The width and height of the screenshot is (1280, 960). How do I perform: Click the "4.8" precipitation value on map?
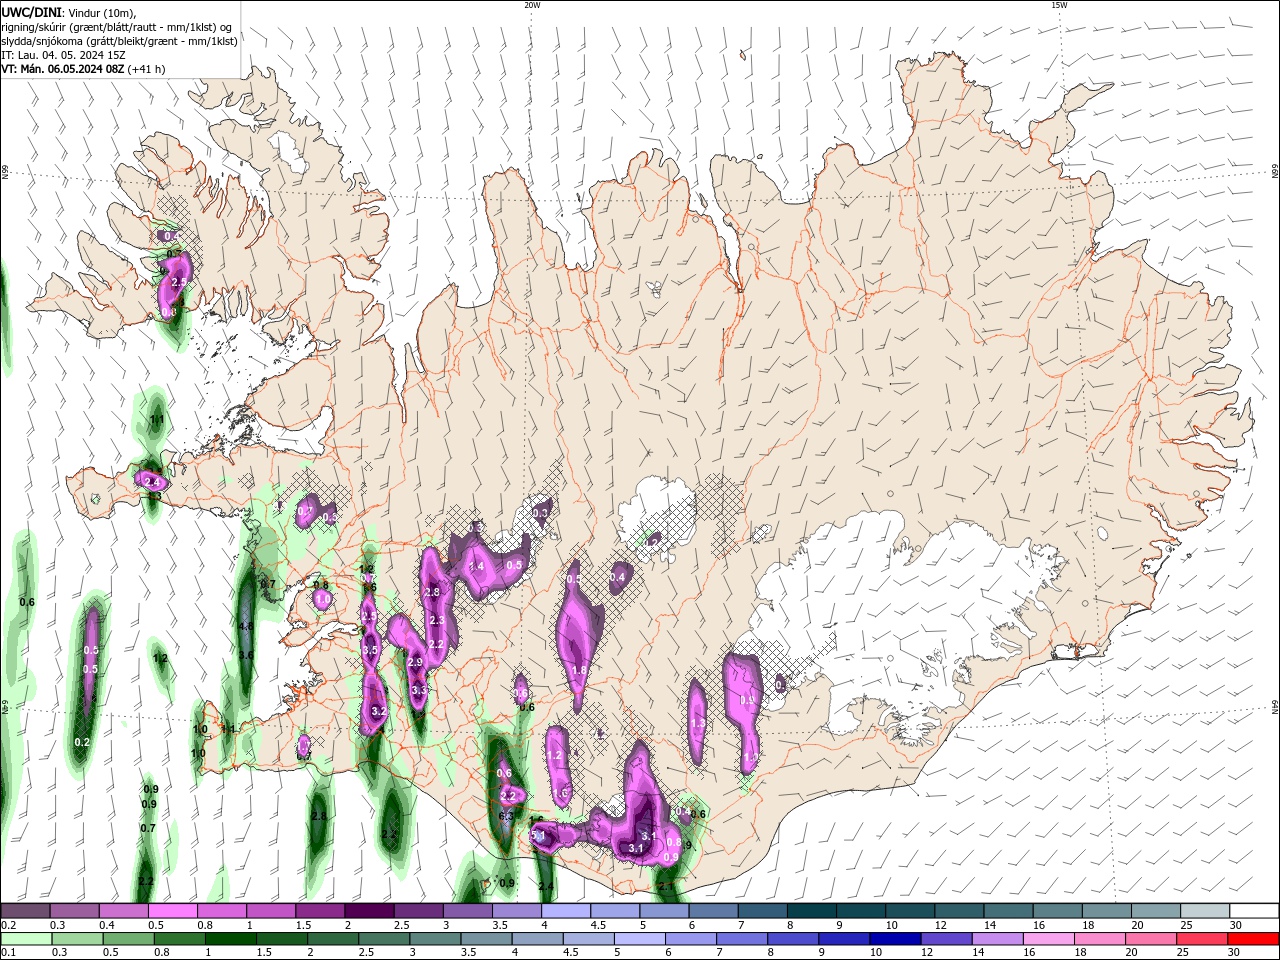246,627
